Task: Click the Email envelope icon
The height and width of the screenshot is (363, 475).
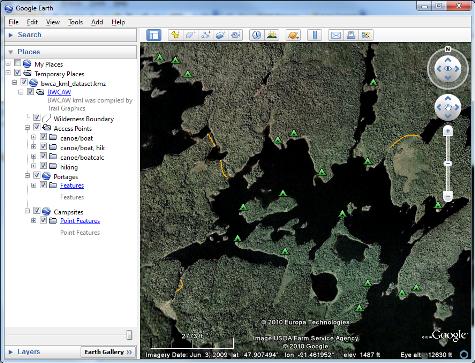Action: tap(336, 35)
